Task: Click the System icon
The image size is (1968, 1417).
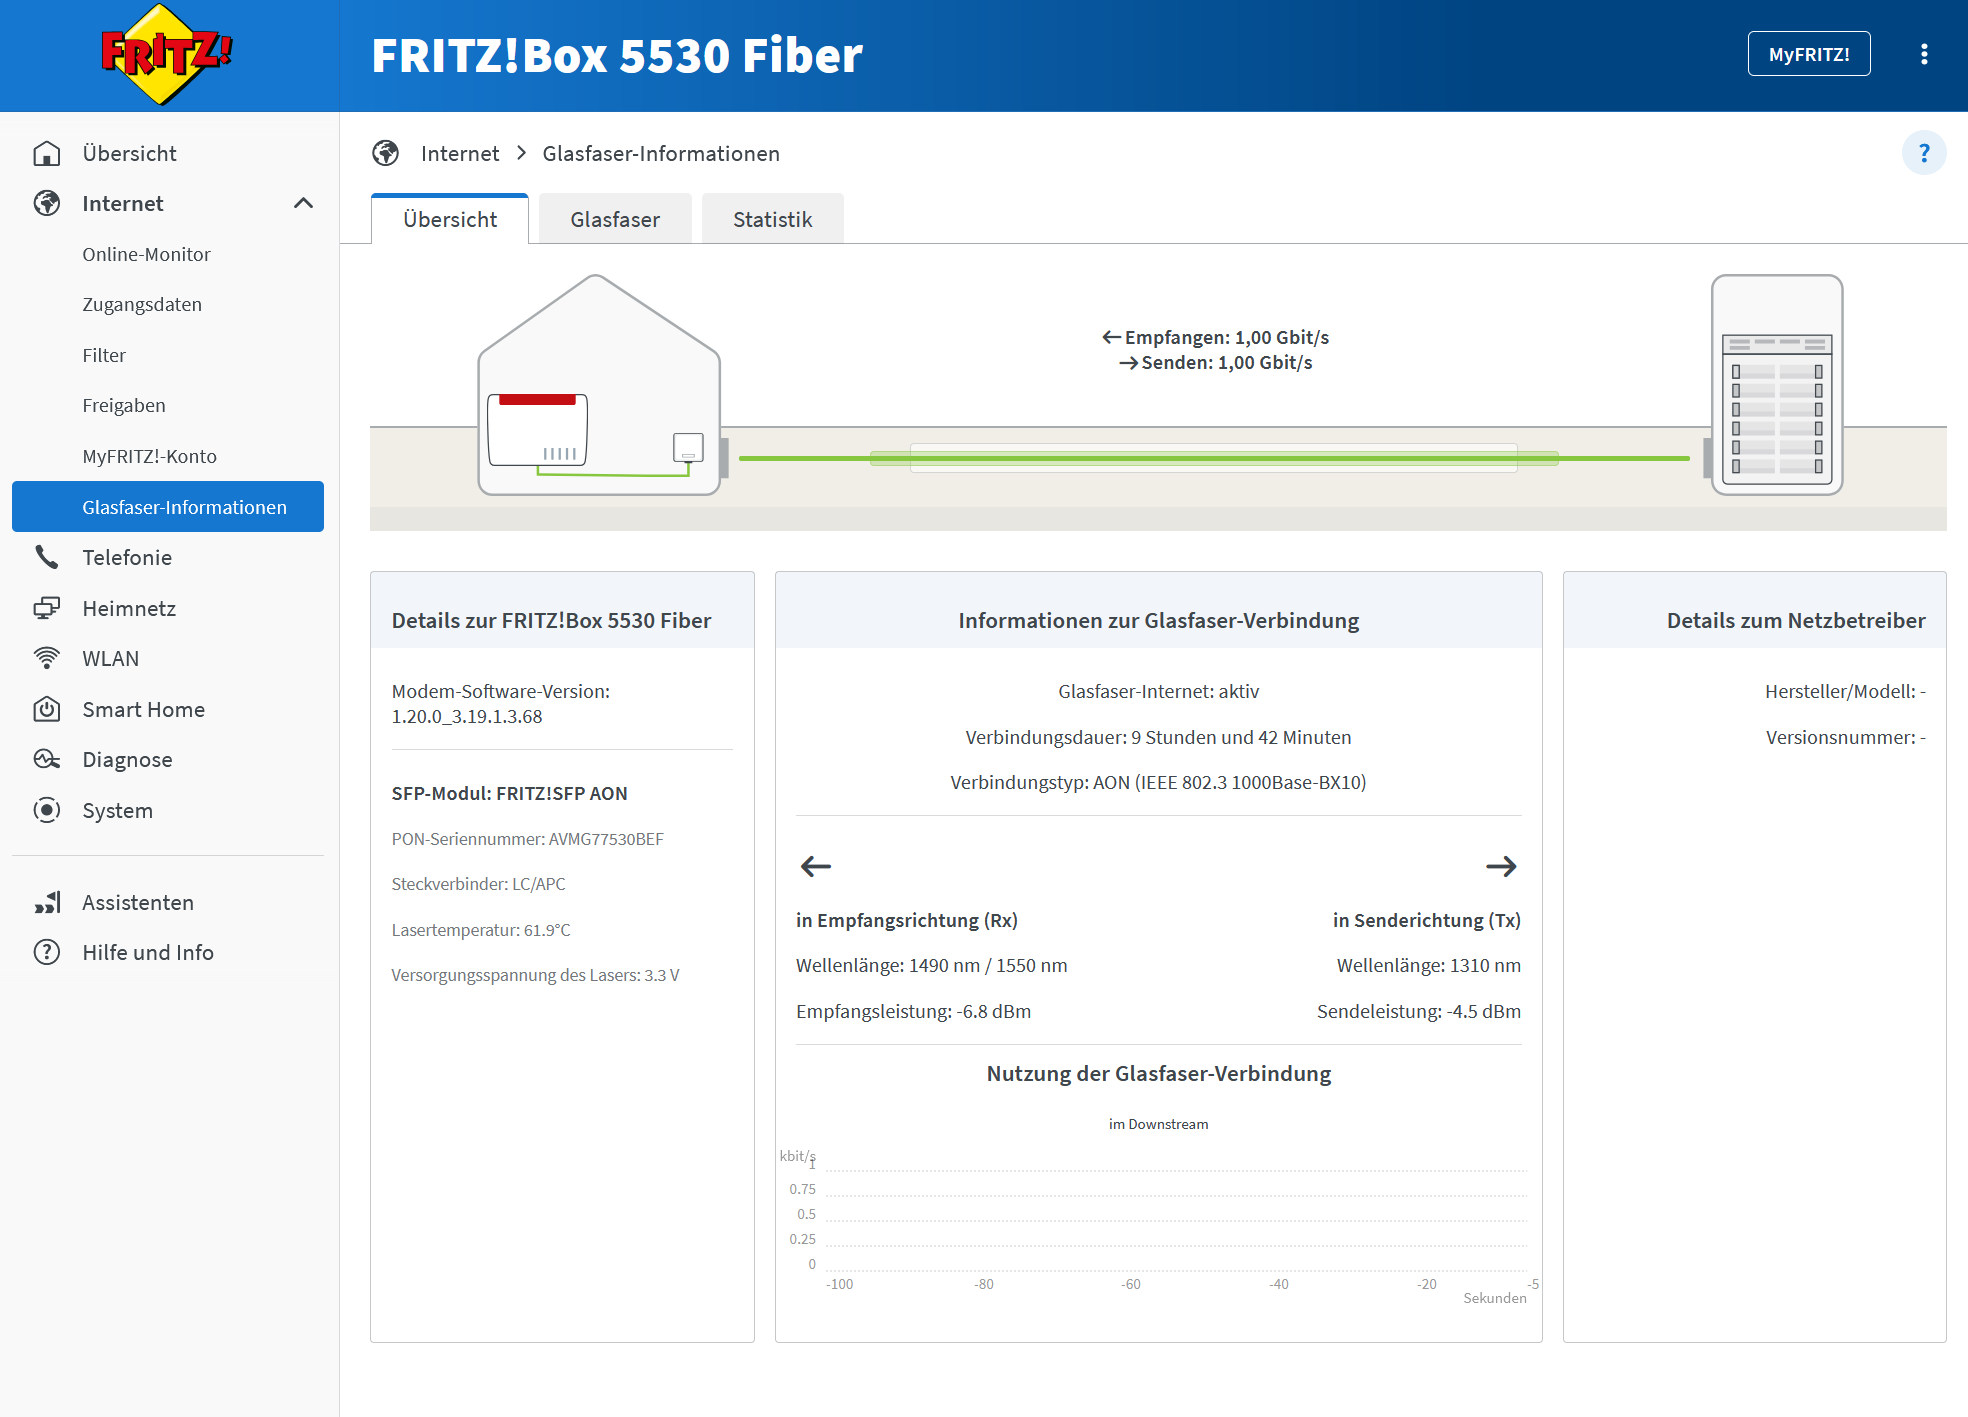Action: 47,810
